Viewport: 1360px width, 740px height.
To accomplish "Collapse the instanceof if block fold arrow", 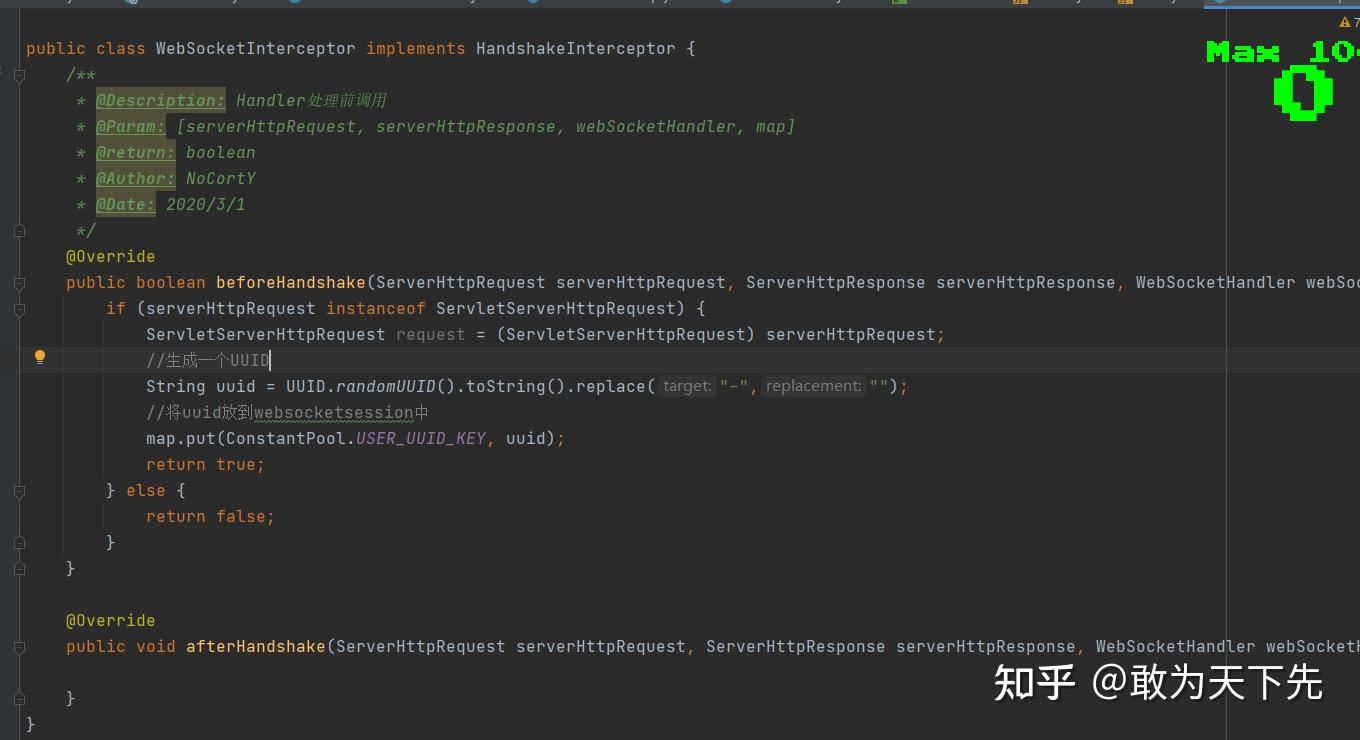I will (19, 309).
